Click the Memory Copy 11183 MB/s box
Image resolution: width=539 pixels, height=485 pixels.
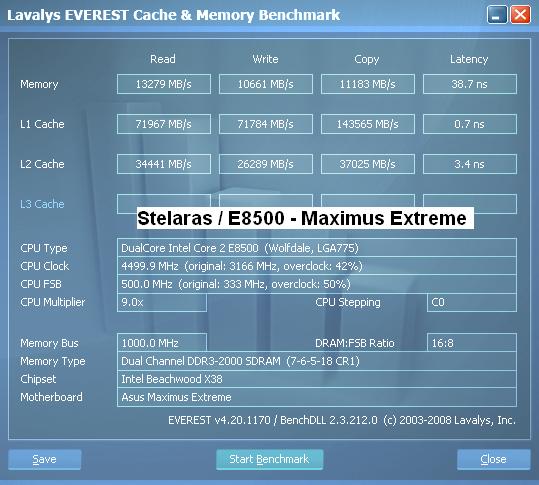pos(368,84)
